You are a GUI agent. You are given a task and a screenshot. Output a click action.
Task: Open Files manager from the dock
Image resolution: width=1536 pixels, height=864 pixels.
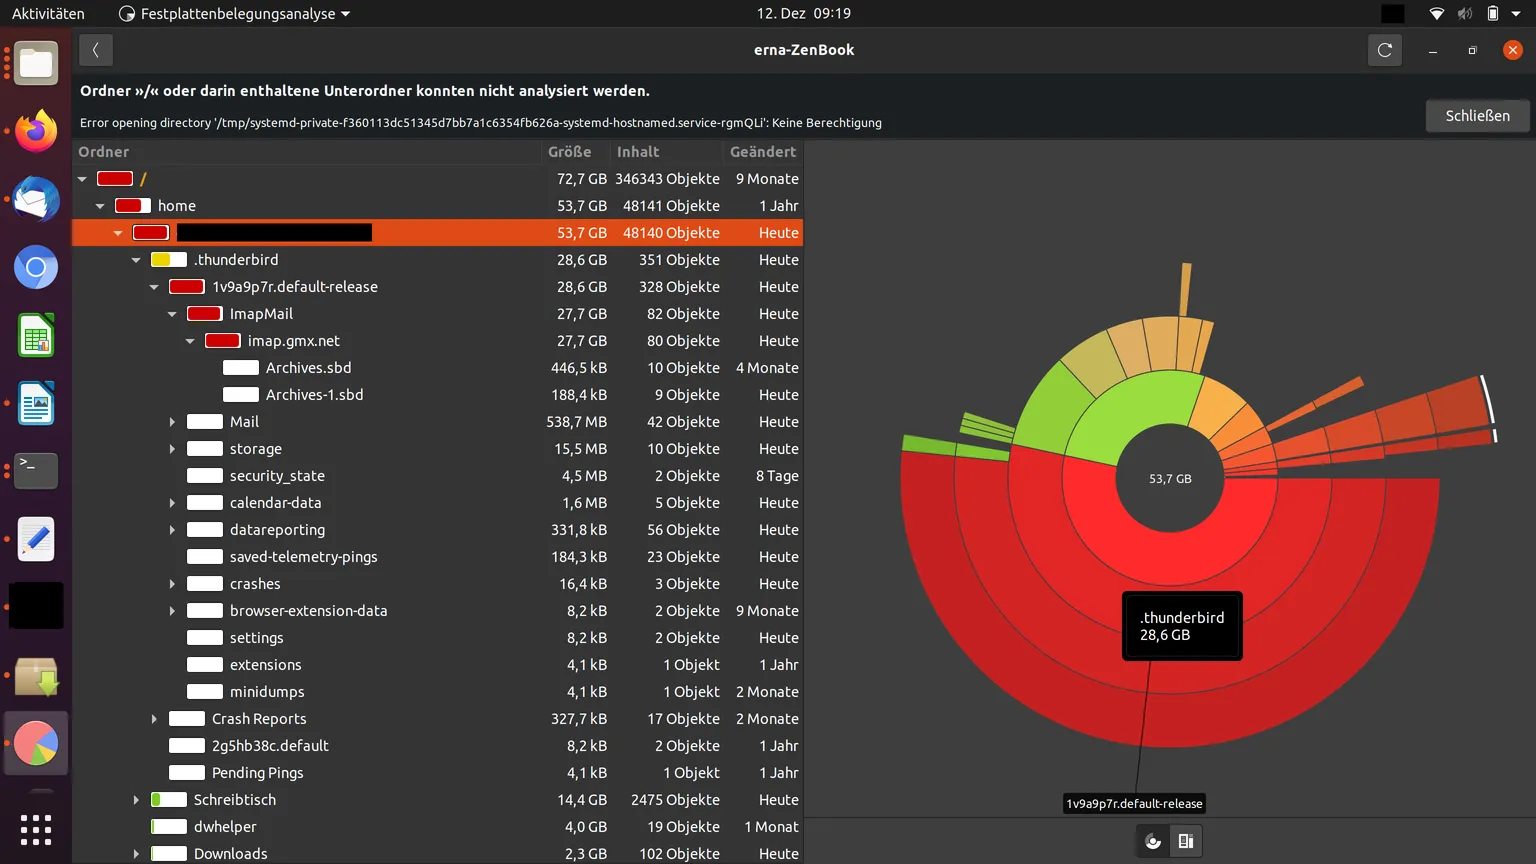click(x=36, y=63)
